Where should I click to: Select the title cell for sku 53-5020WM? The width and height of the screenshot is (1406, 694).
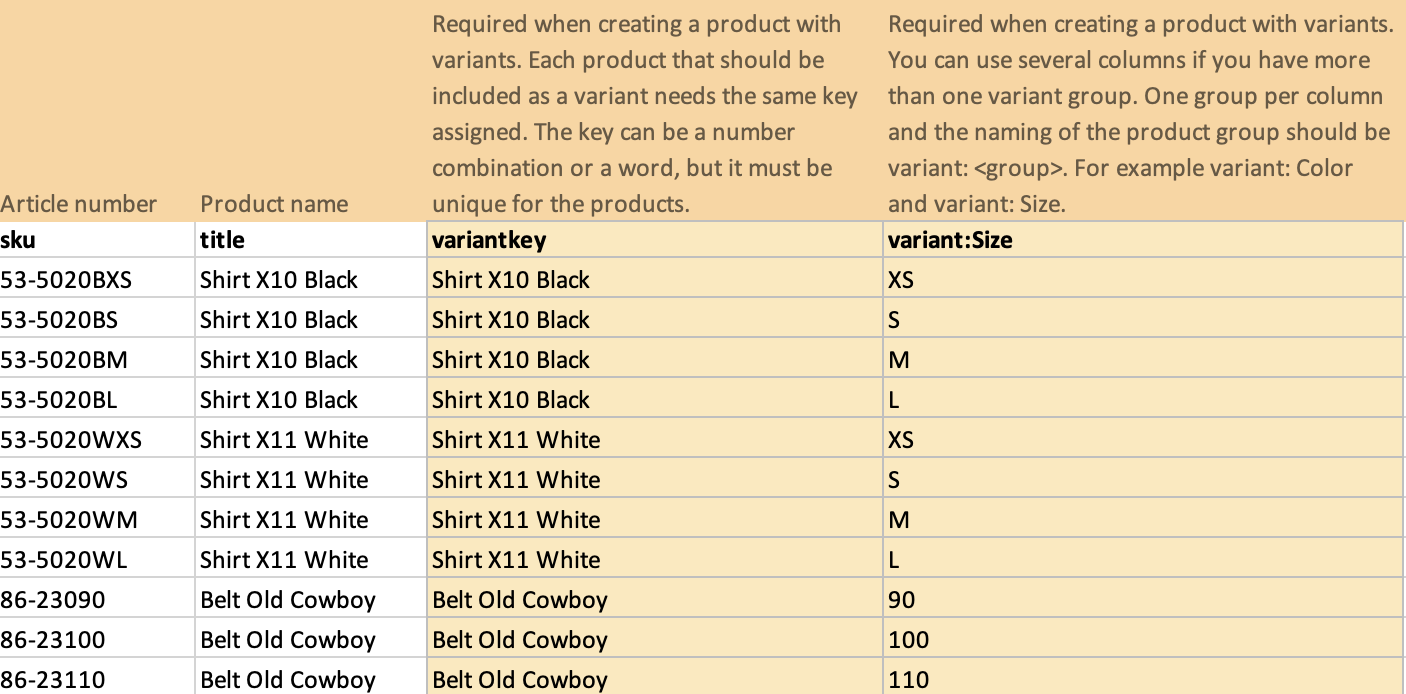[311, 519]
